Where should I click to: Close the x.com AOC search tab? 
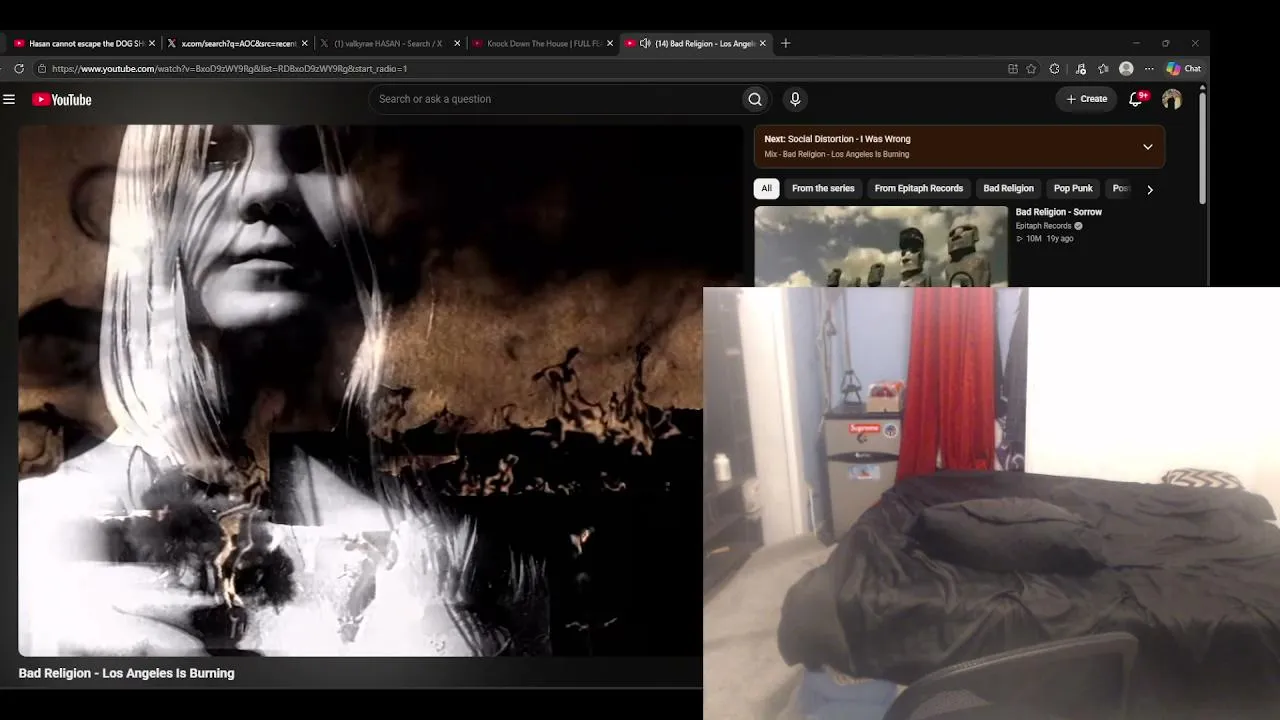pos(304,44)
